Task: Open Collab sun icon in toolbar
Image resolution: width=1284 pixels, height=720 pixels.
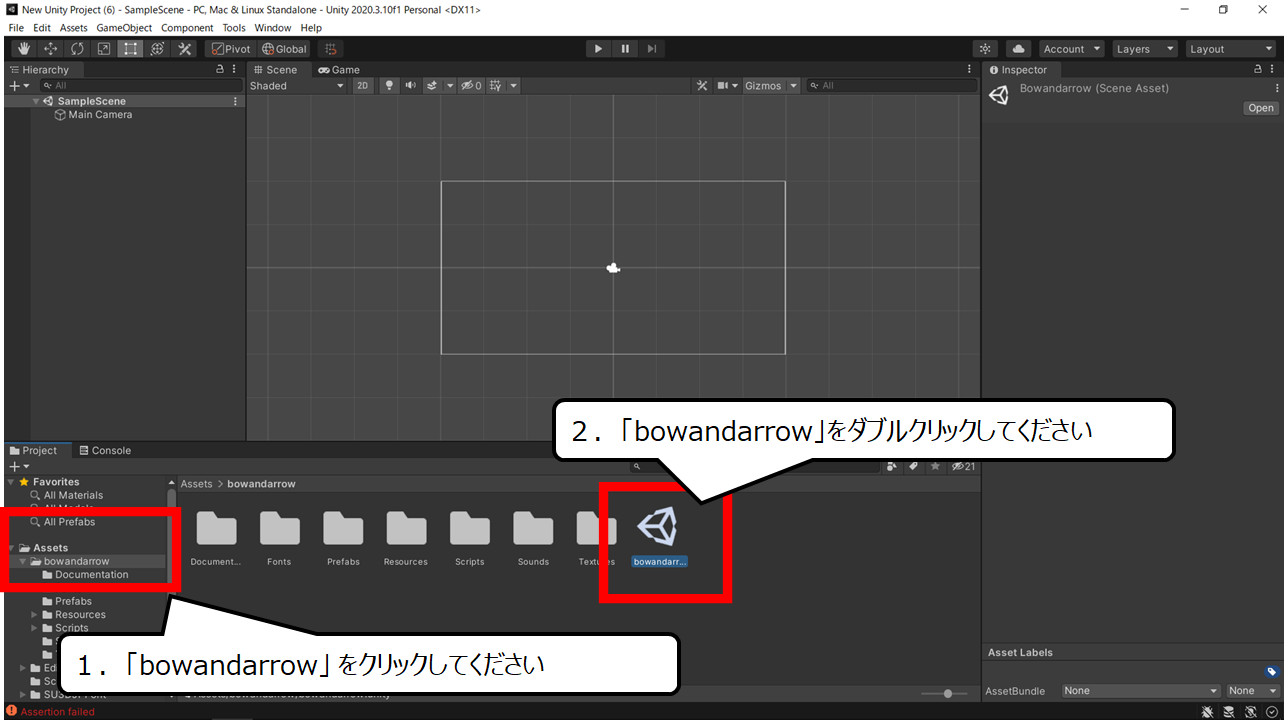Action: pos(986,49)
